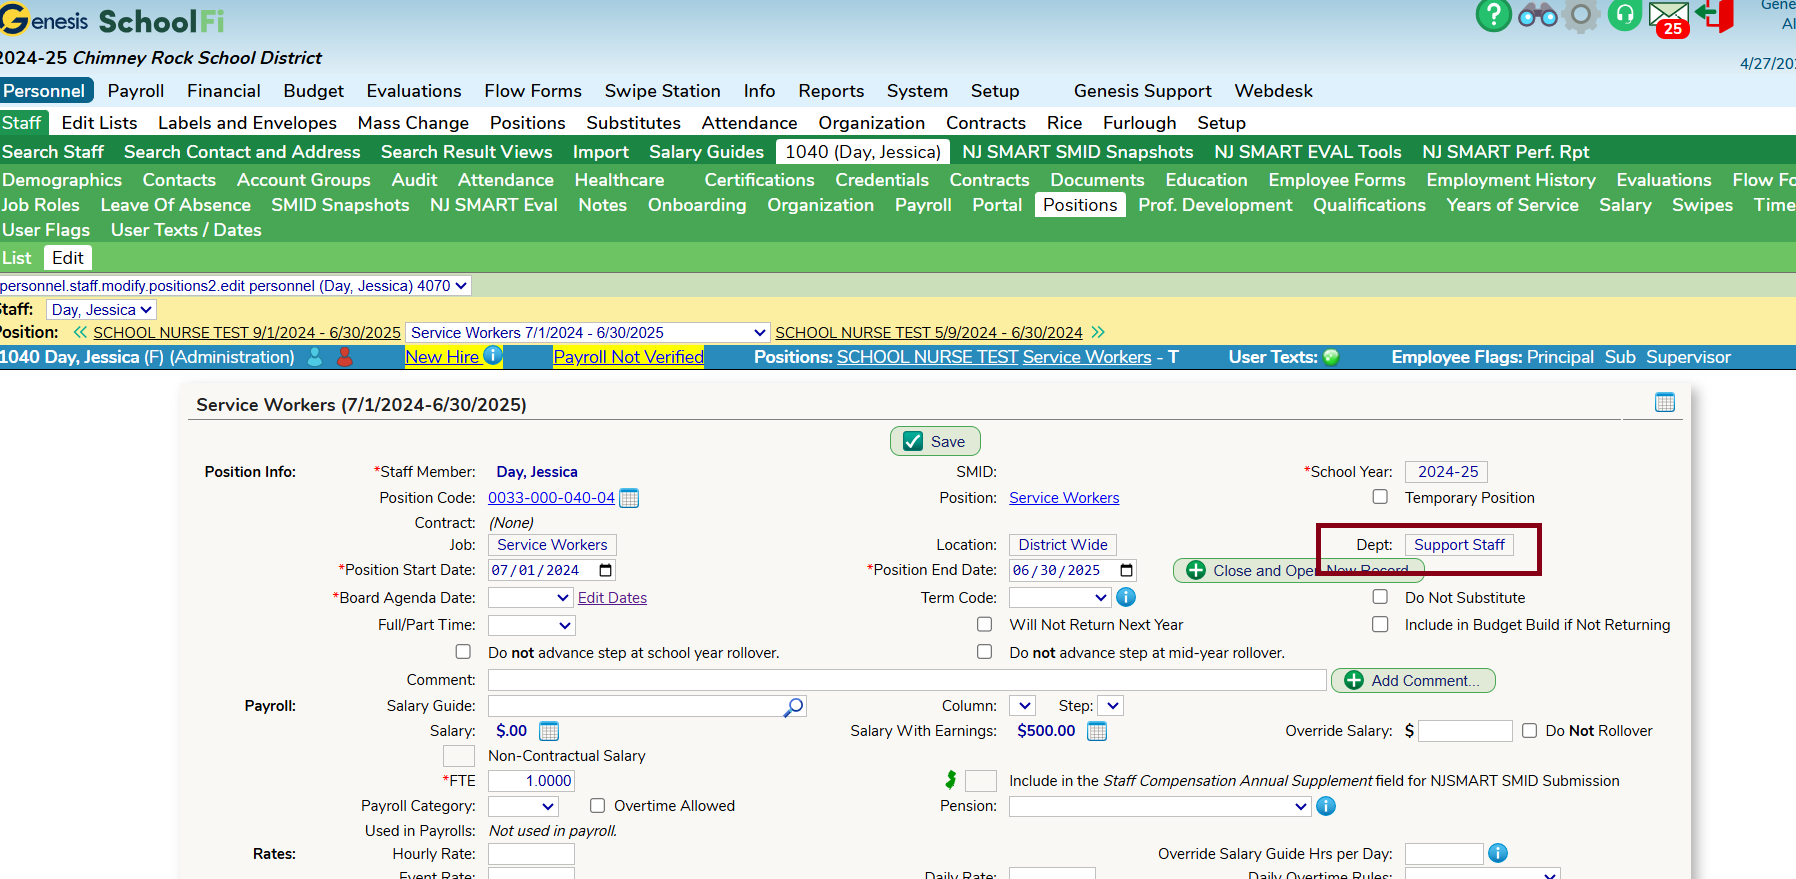
Task: Open the Payroll top menu
Action: 136,91
